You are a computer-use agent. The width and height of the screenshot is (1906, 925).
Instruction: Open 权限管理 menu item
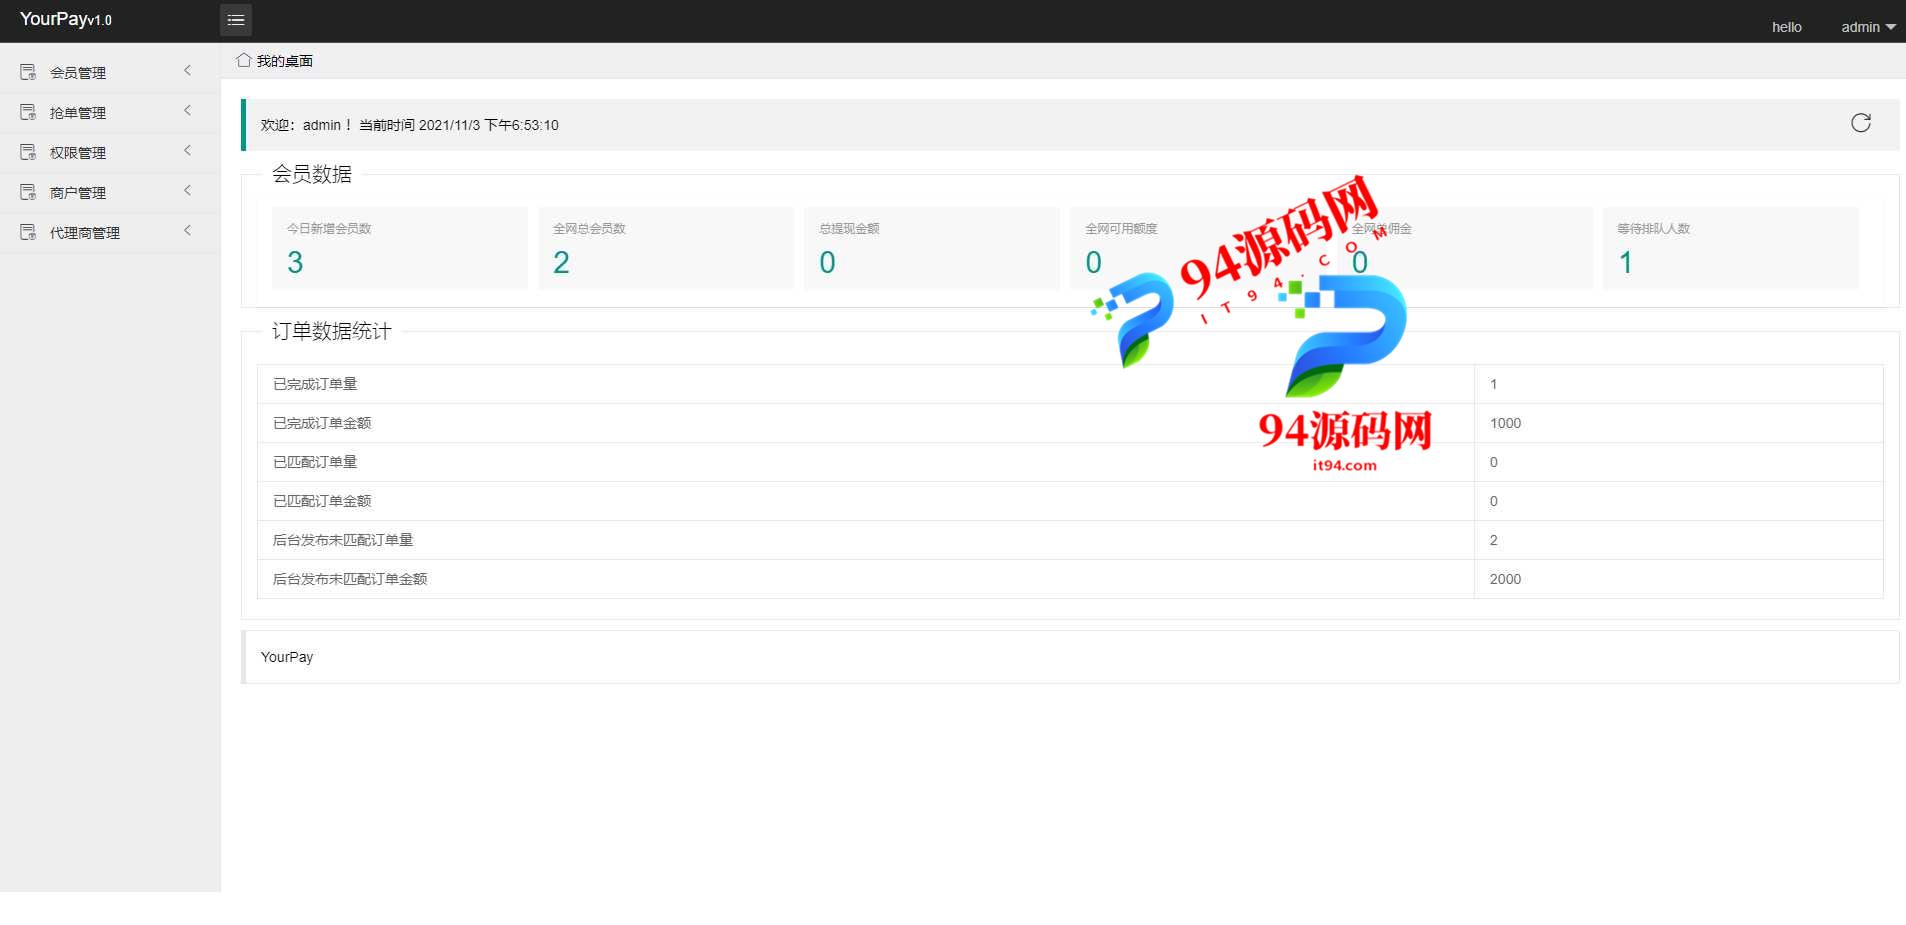click(x=110, y=152)
